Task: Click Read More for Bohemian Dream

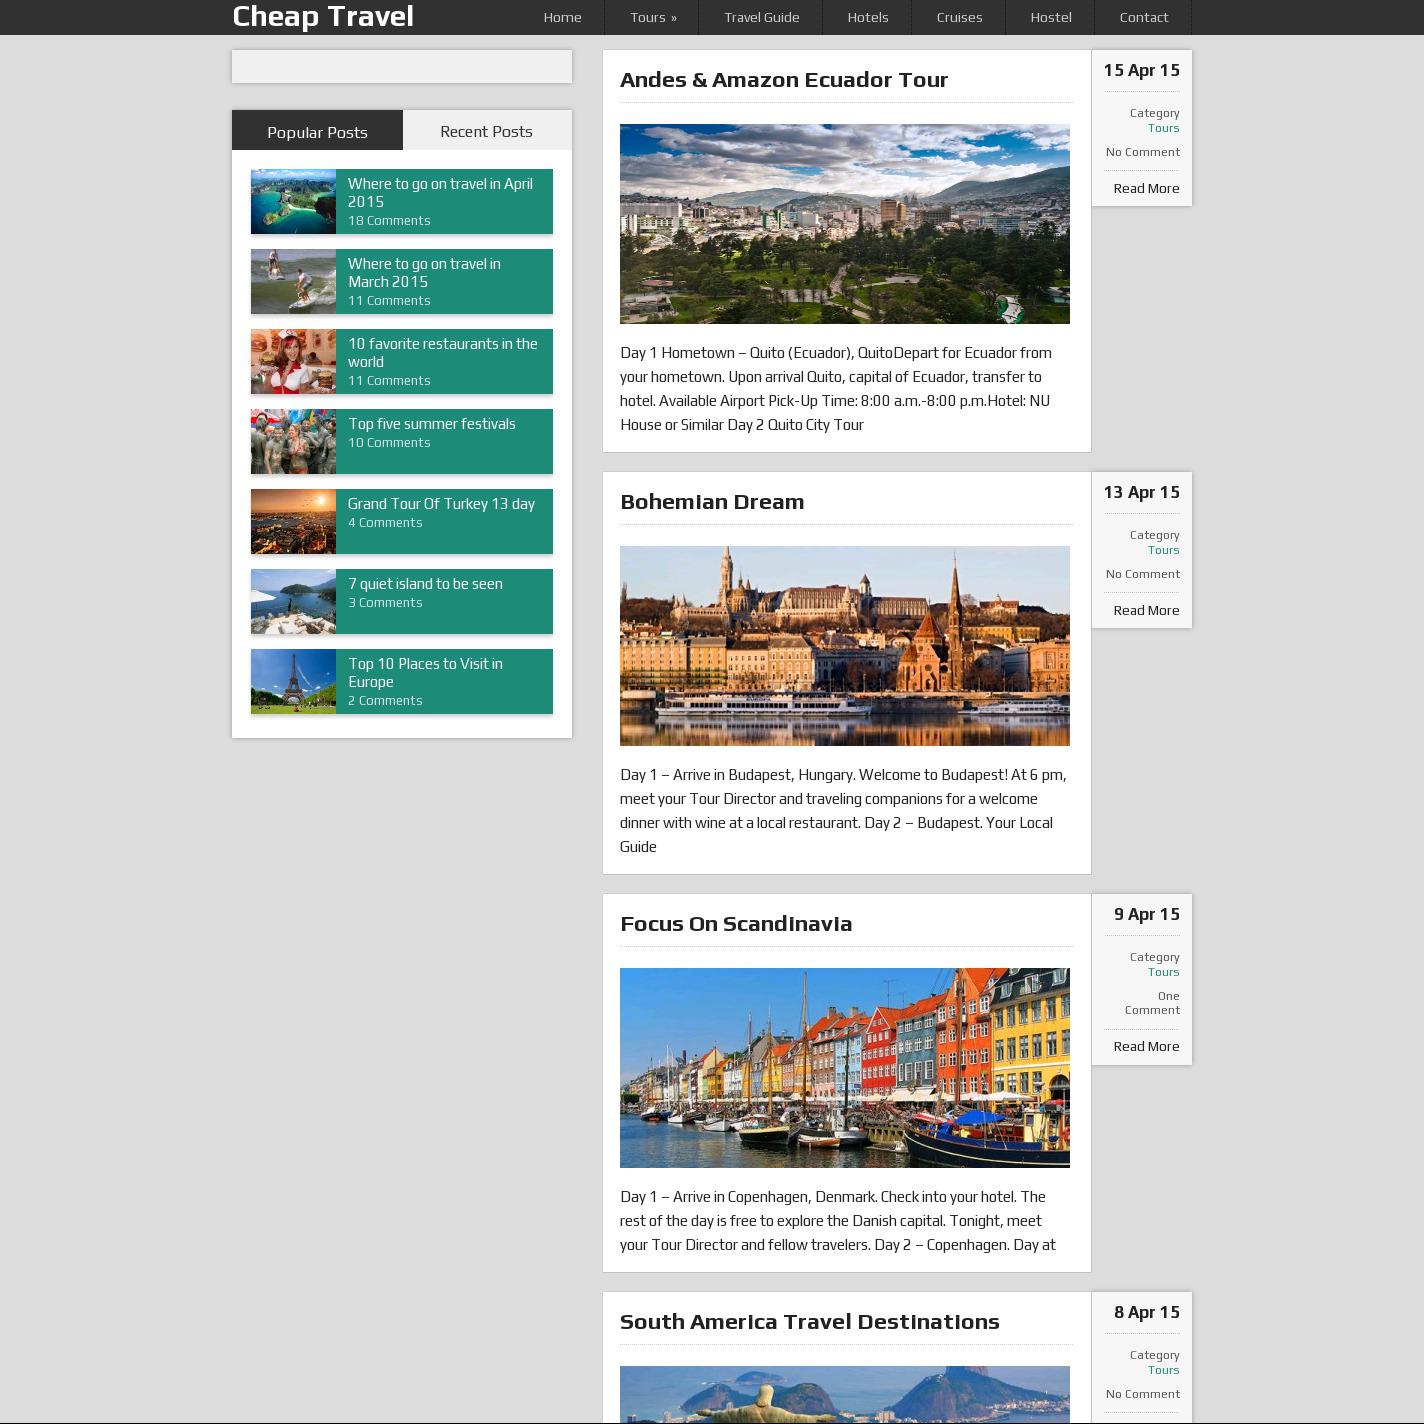Action: coord(1145,610)
